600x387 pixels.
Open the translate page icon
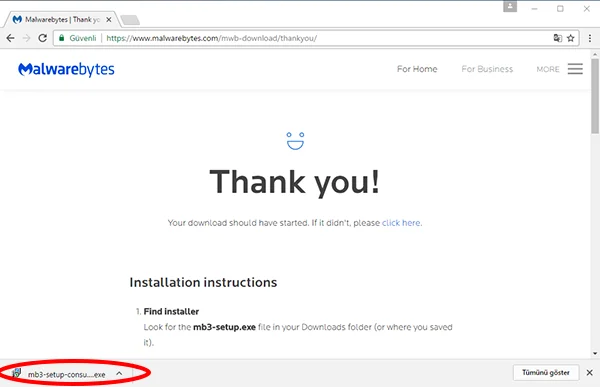tap(558, 38)
